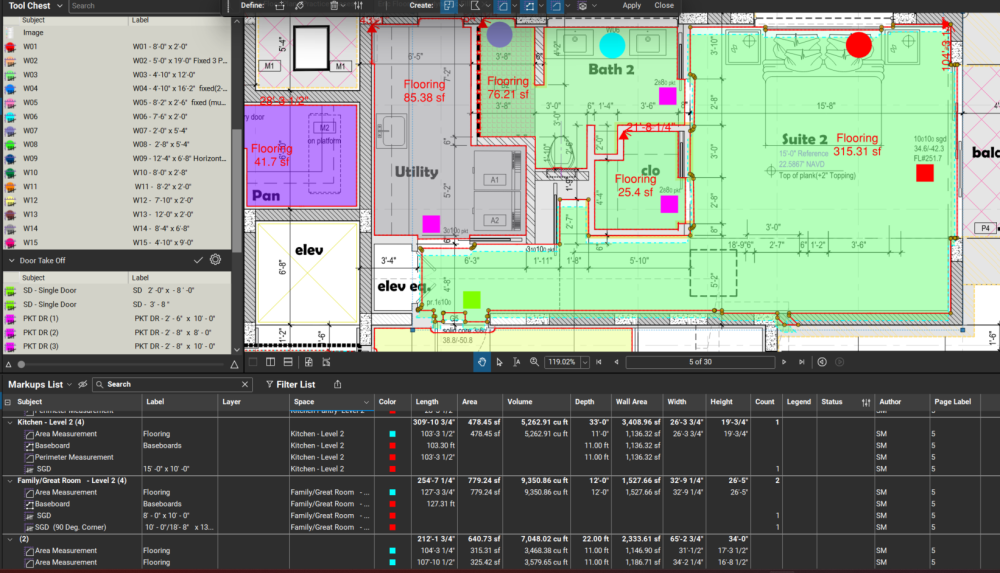Click the Create polygon shape icon
The width and height of the screenshot is (1000, 573).
coord(475,6)
